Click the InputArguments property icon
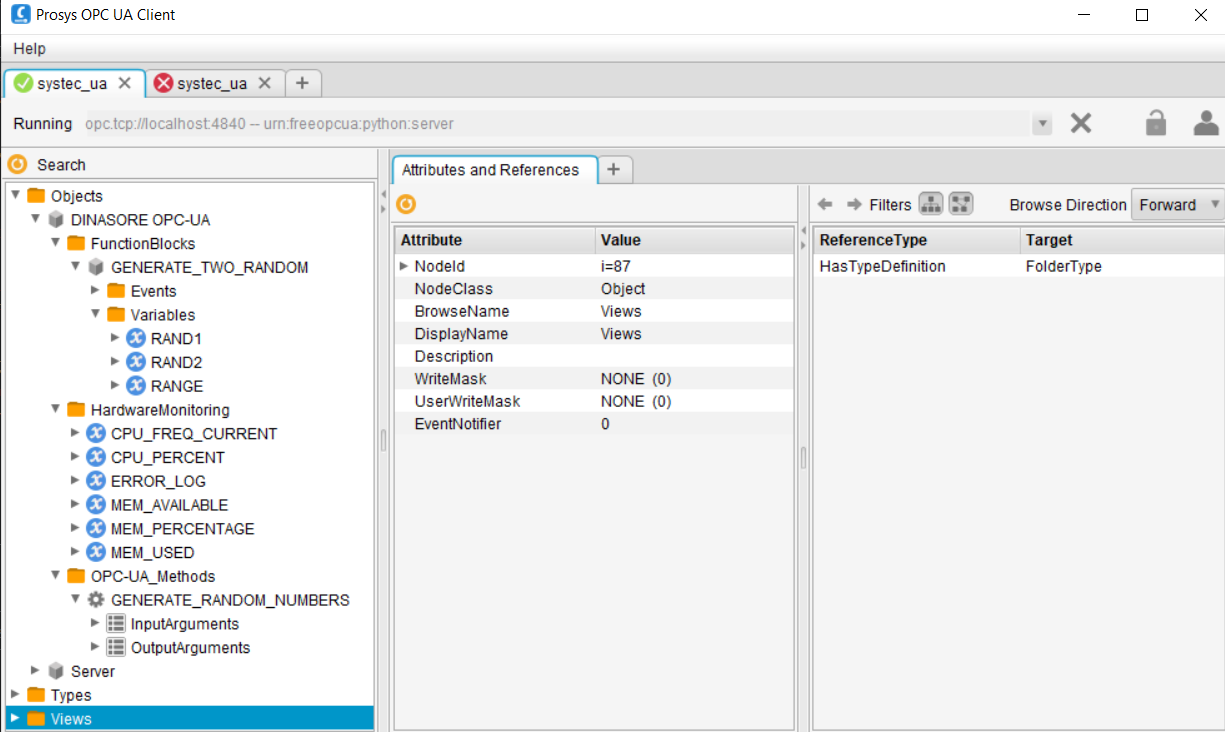This screenshot has width=1225, height=732. (116, 624)
